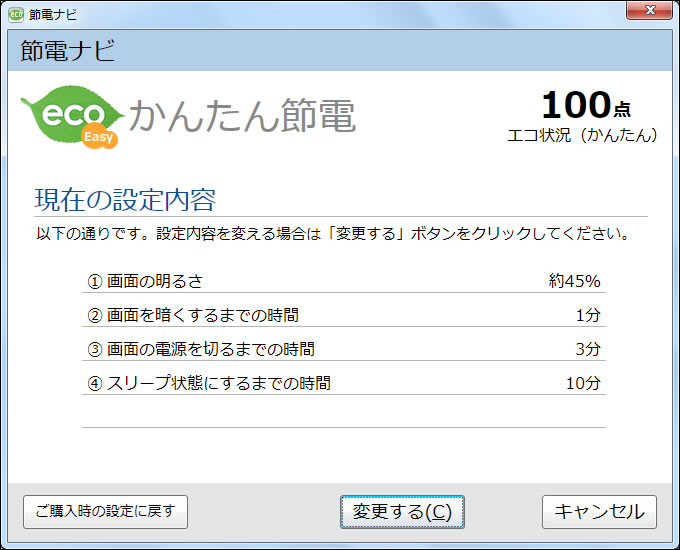Click the 現在の設定内容 heading

pos(125,199)
